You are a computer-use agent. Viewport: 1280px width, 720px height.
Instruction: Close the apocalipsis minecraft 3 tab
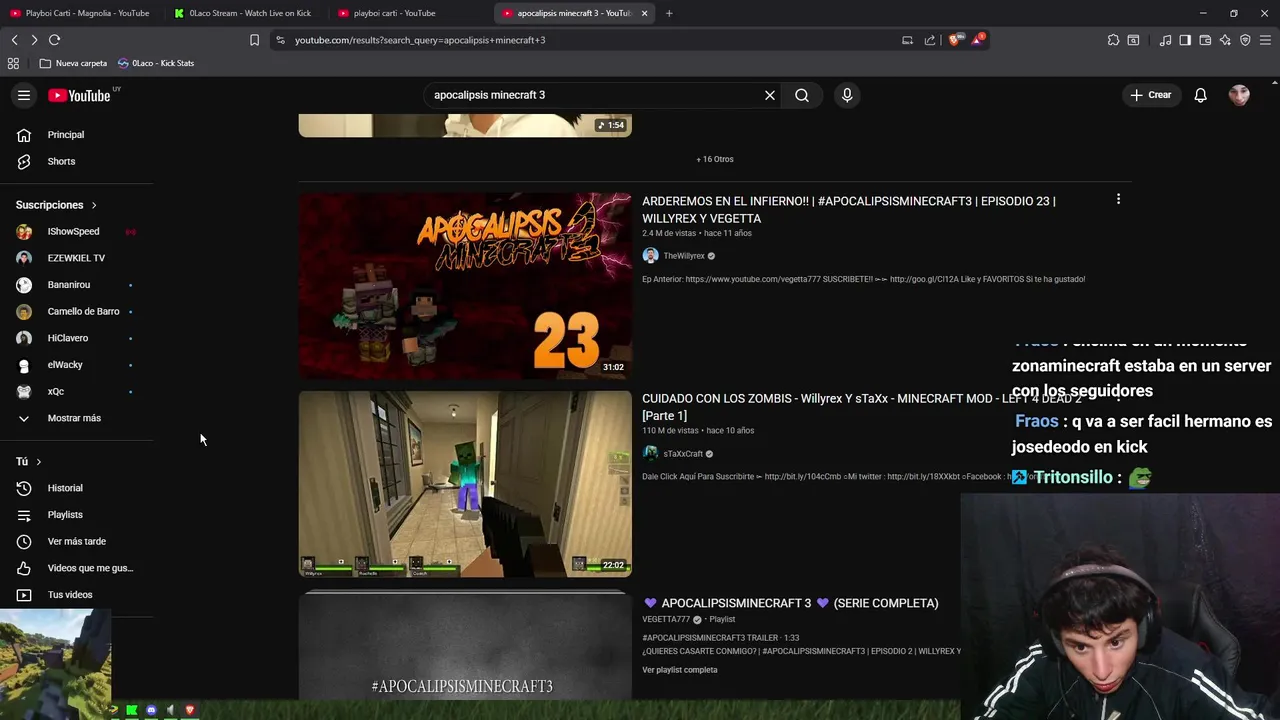pos(644,13)
